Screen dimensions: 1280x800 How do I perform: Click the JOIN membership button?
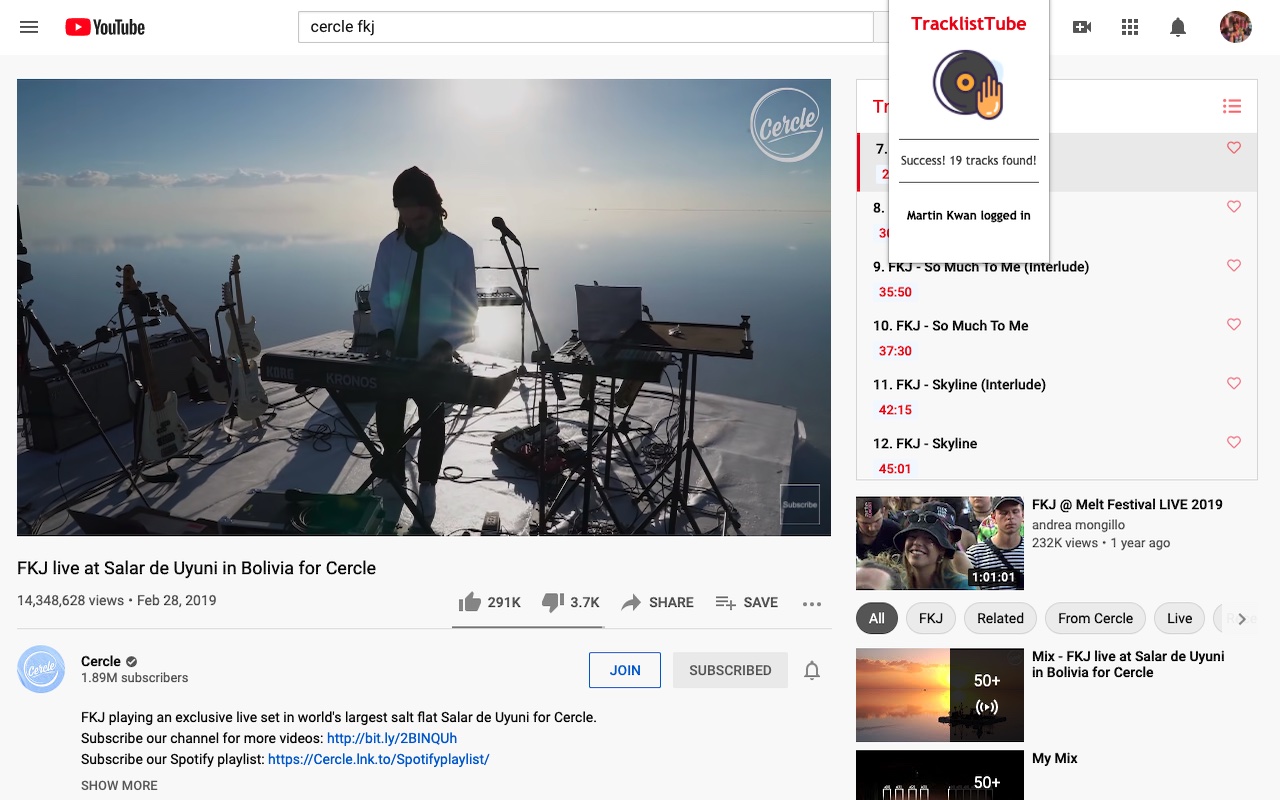pos(625,670)
